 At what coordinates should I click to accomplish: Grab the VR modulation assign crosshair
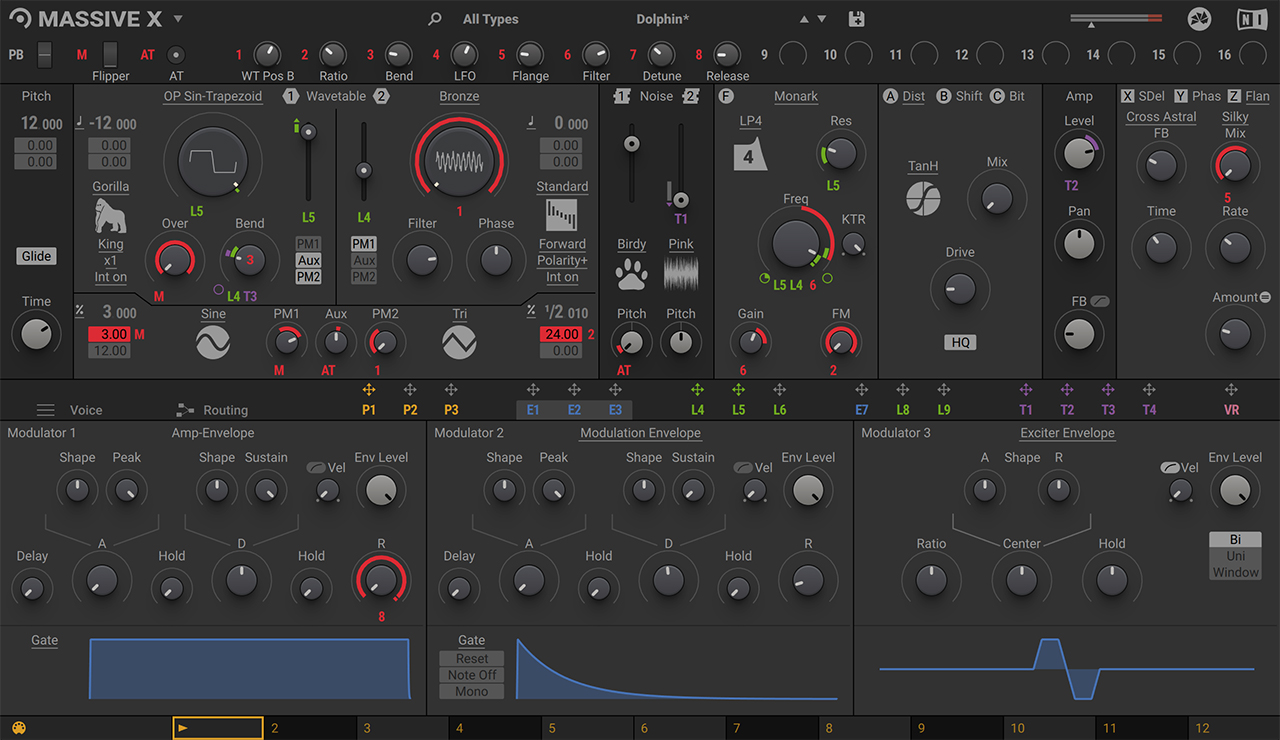pyautogui.click(x=1231, y=390)
